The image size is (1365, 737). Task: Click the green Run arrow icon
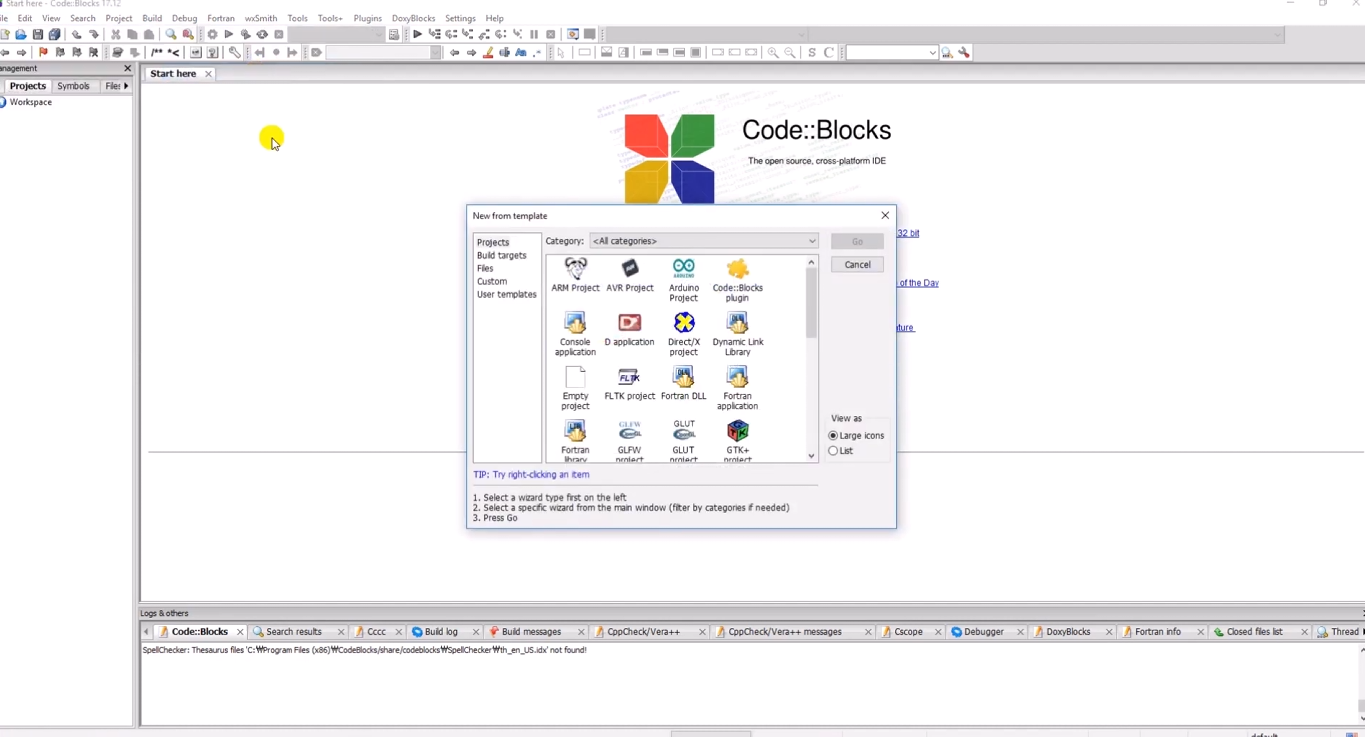229,34
